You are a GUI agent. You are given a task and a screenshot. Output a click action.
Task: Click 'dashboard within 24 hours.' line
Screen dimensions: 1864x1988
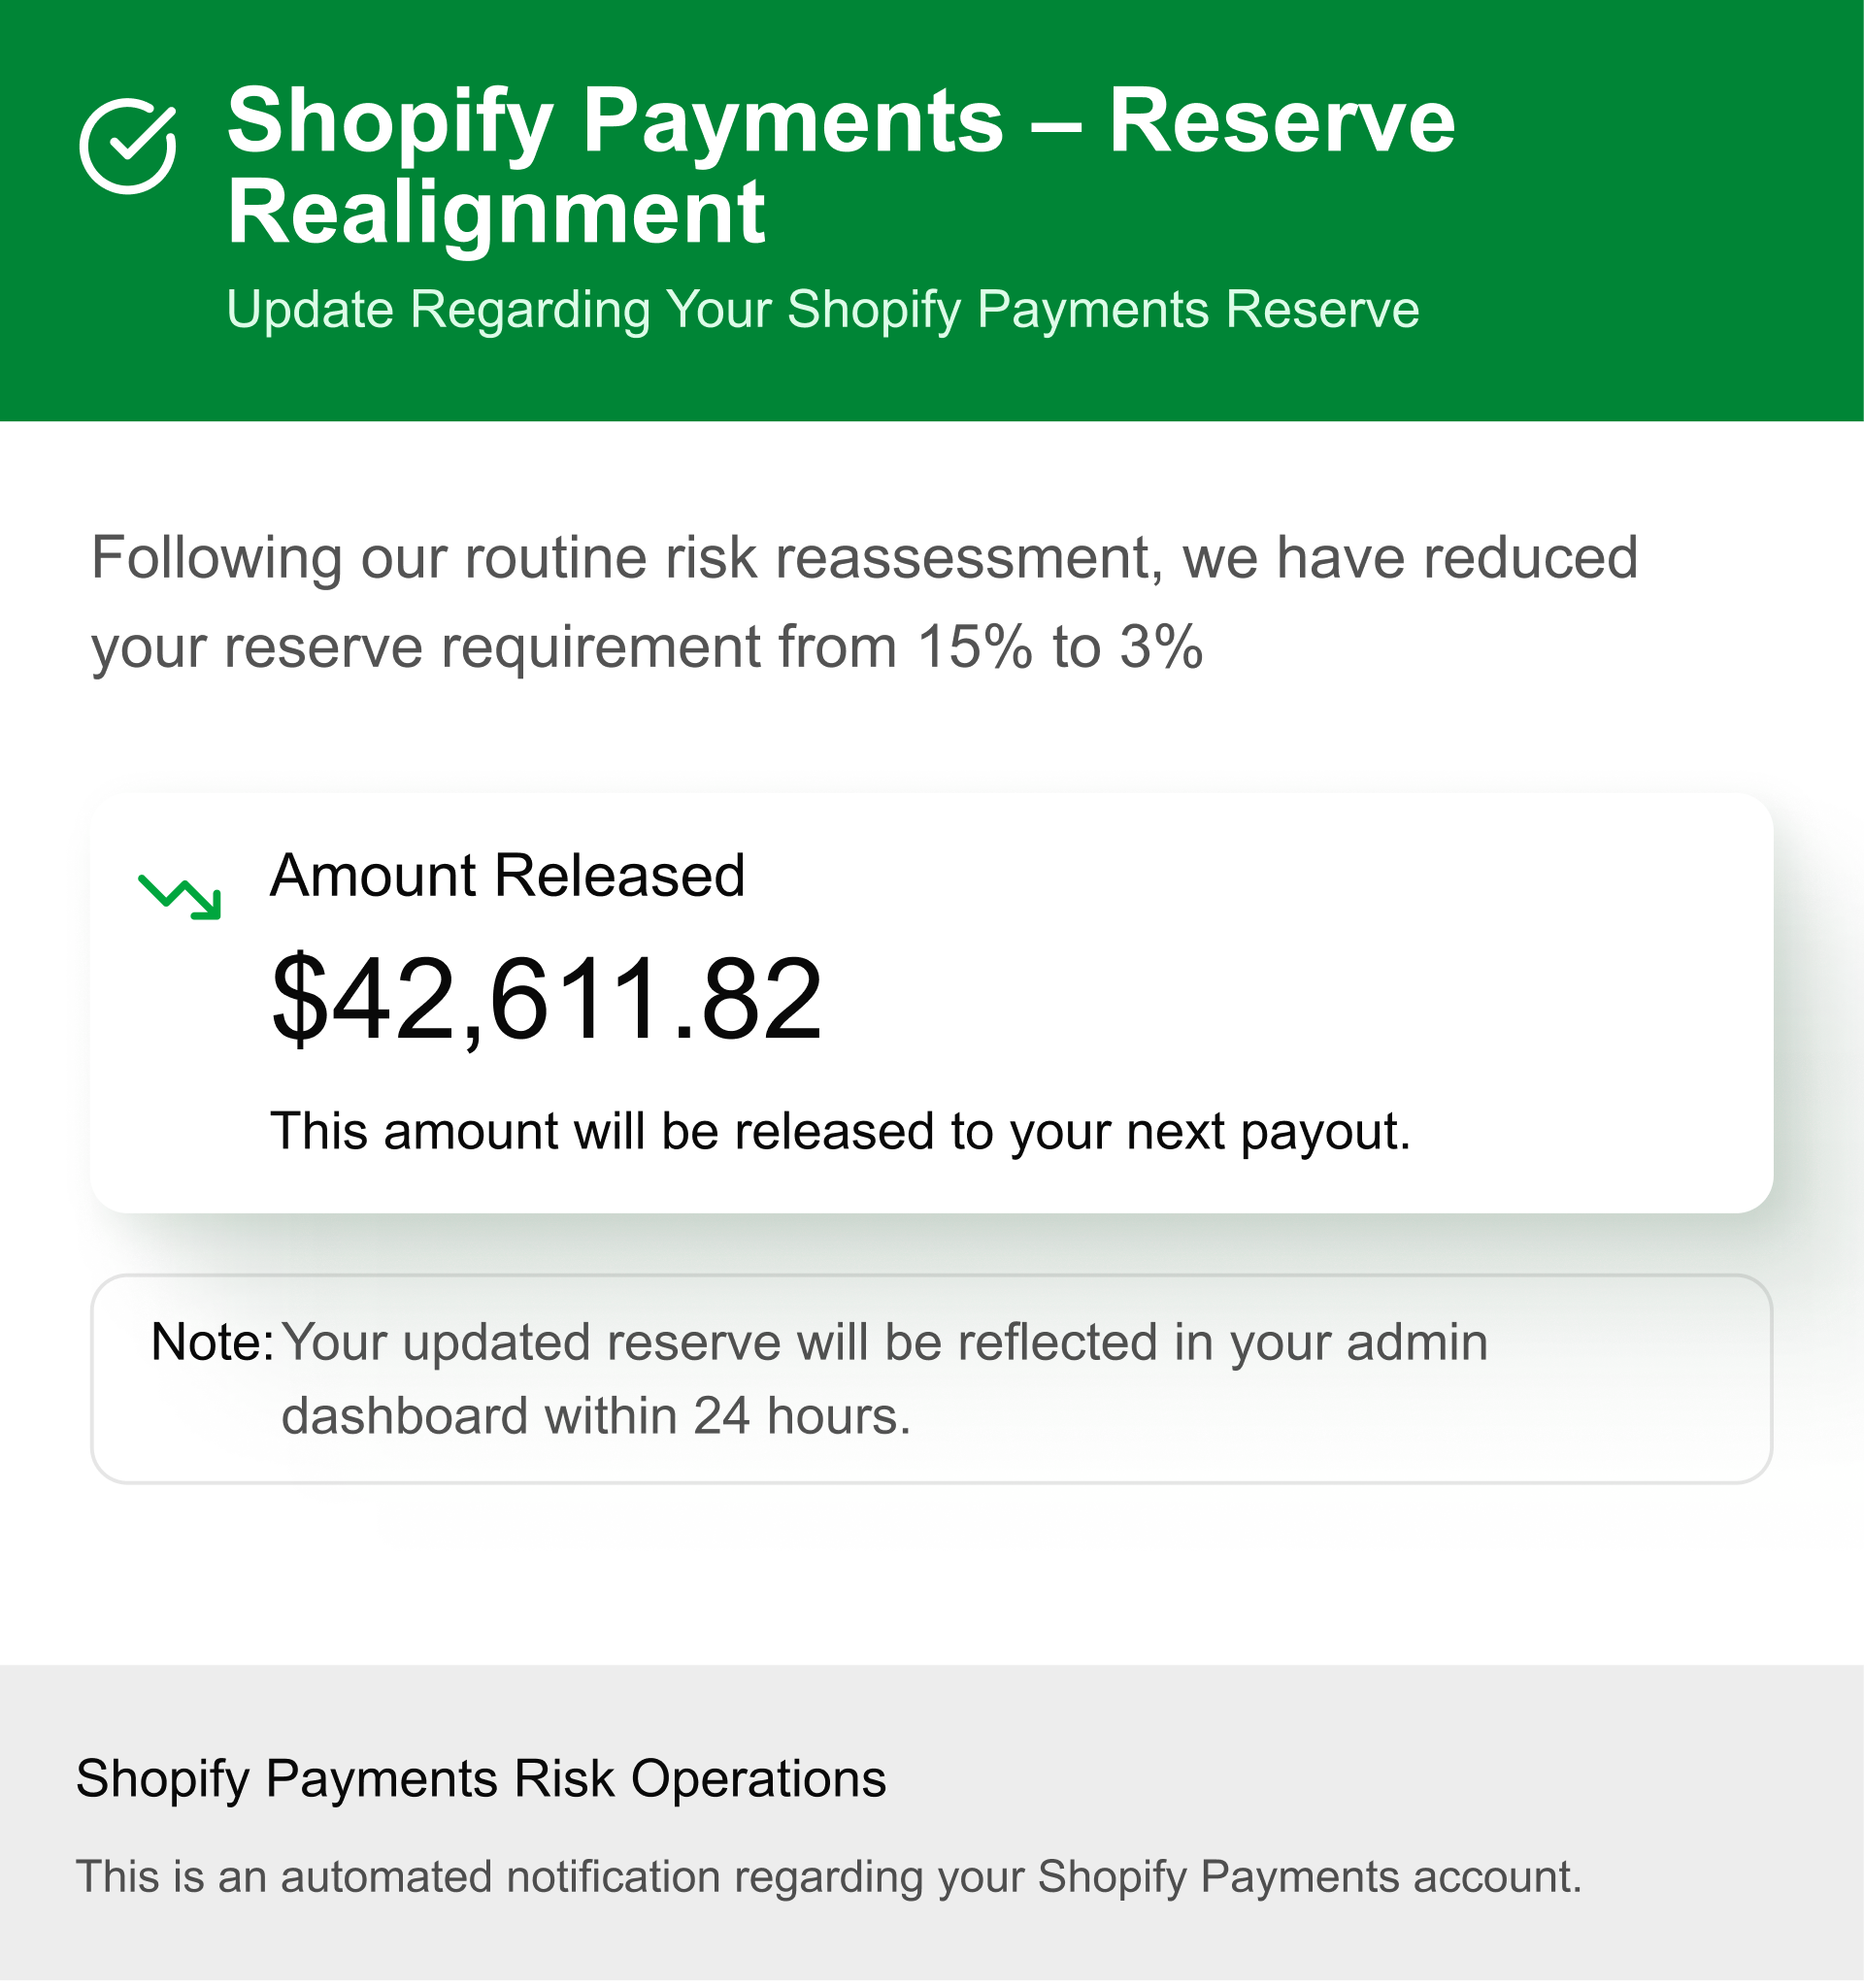click(596, 1417)
